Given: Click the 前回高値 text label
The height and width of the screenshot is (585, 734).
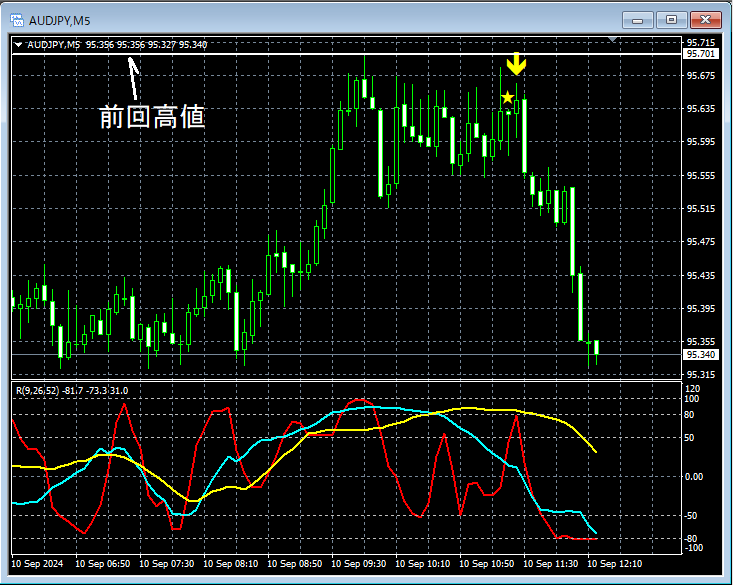Looking at the screenshot, I should [152, 117].
